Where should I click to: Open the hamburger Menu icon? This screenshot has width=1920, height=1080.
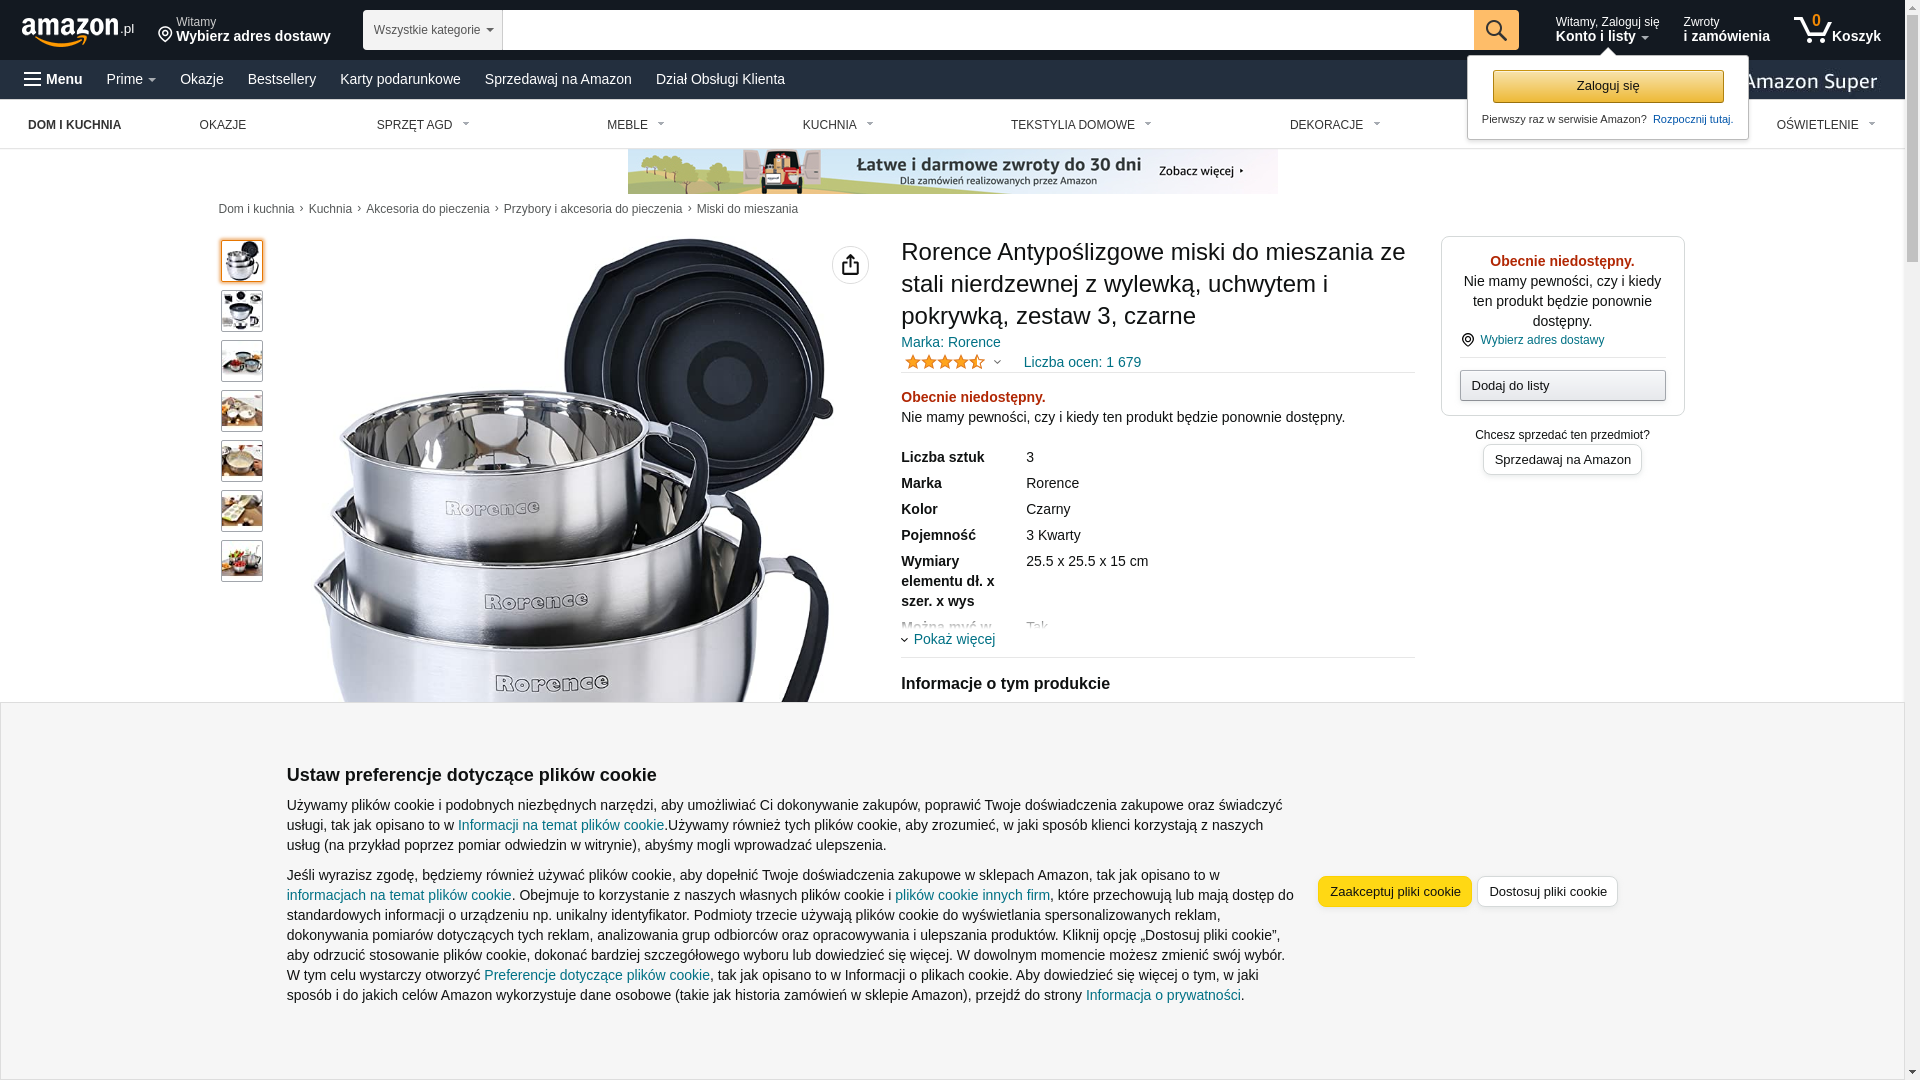53,79
